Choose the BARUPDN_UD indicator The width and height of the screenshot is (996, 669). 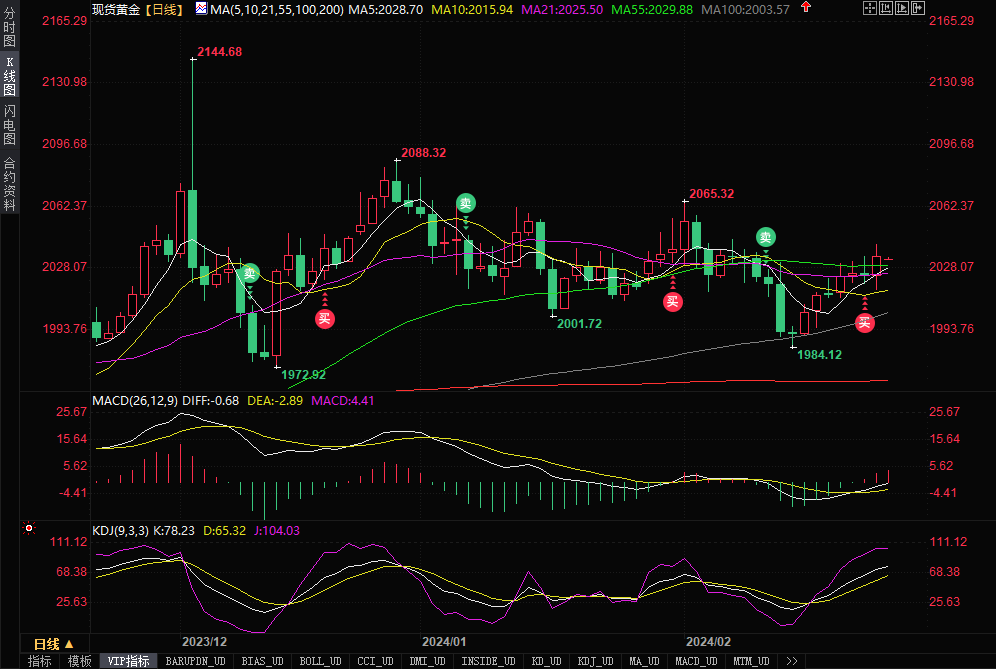(195, 661)
